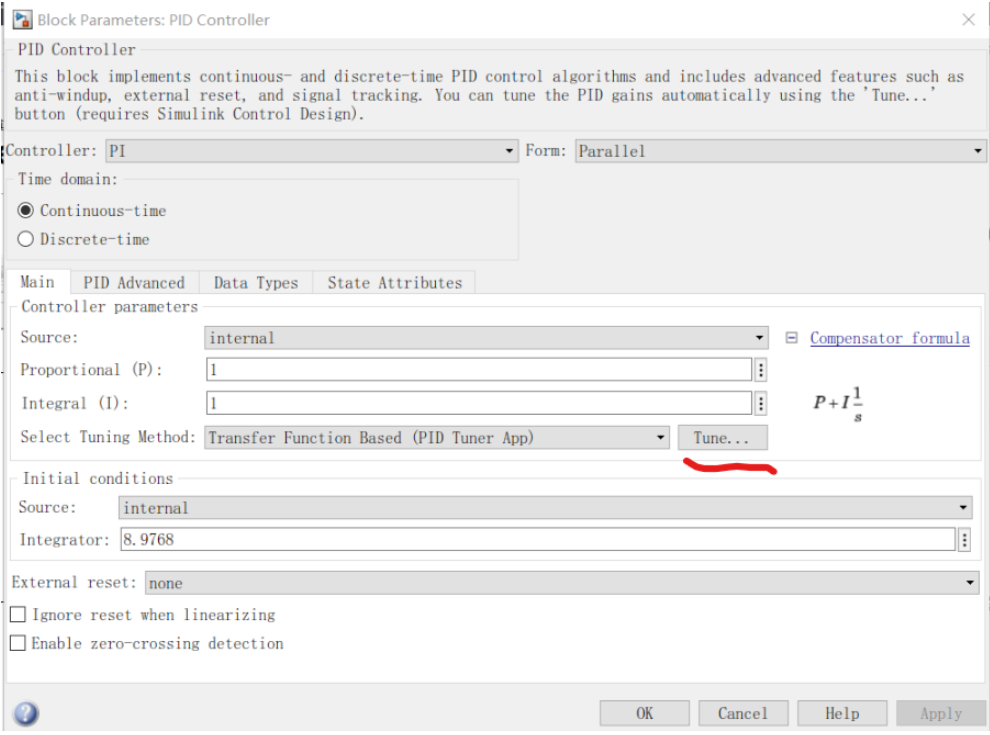Open the External reset dropdown
990x735 pixels.
coord(562,583)
